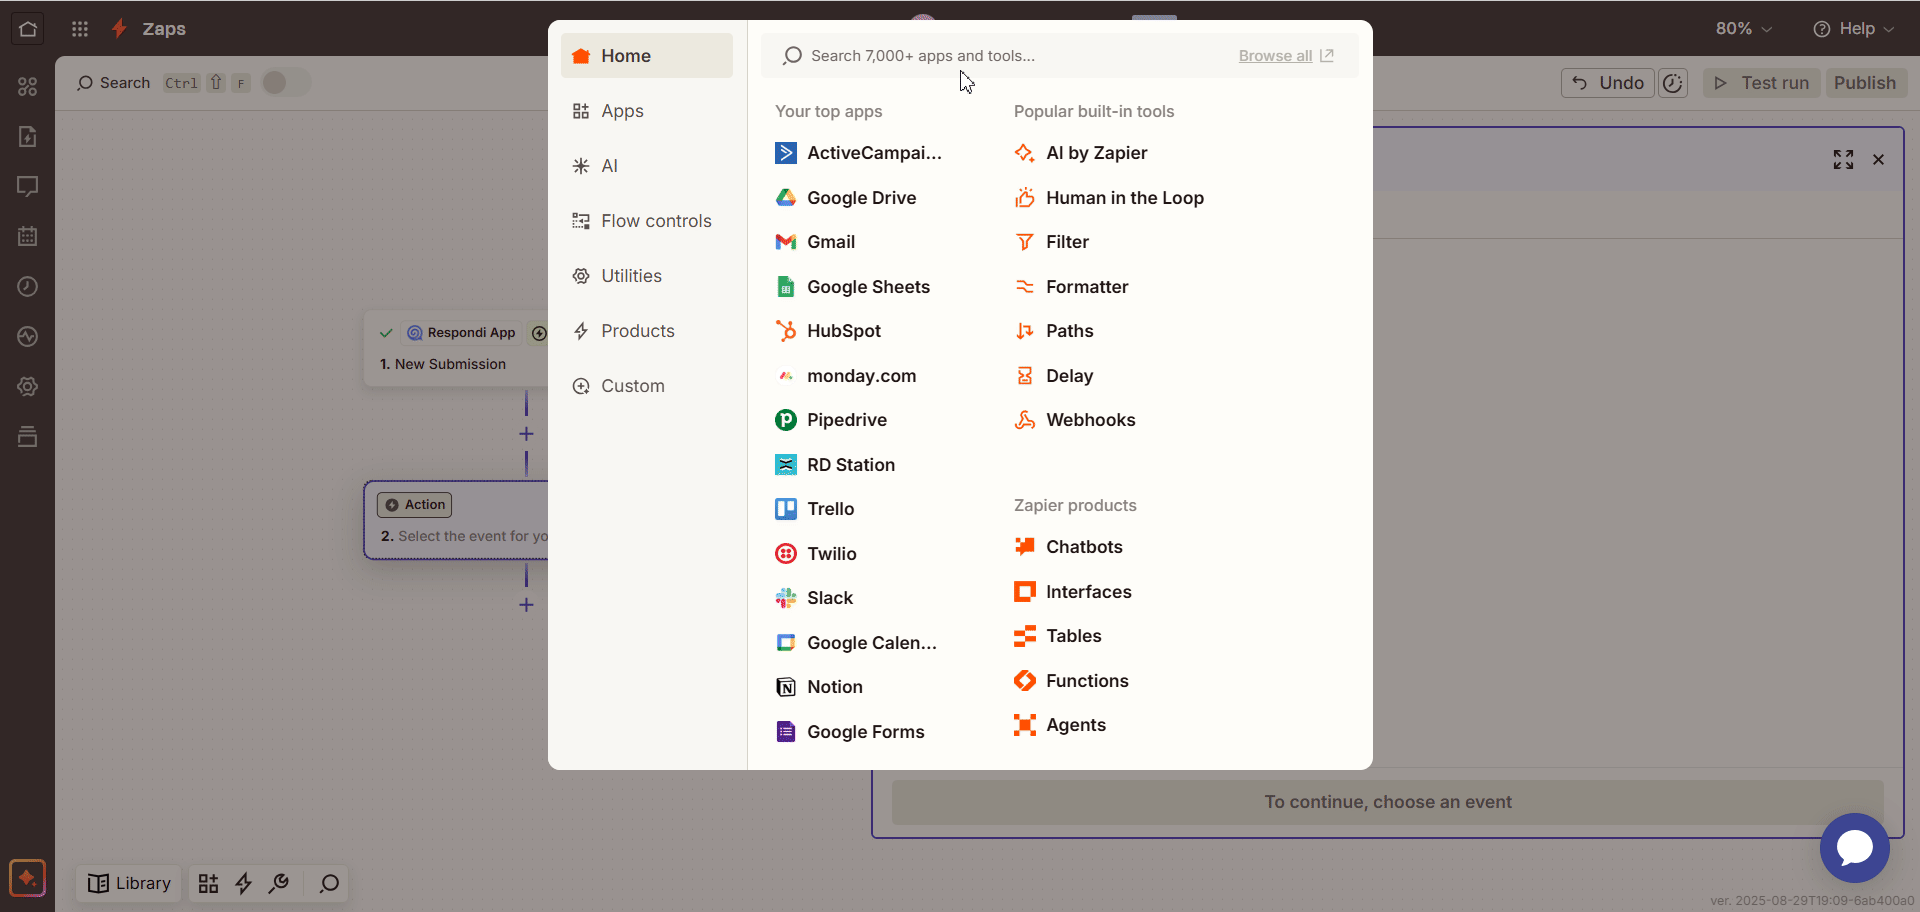The height and width of the screenshot is (912, 1920).
Task: Open sidebar settings gear icon
Action: click(28, 387)
